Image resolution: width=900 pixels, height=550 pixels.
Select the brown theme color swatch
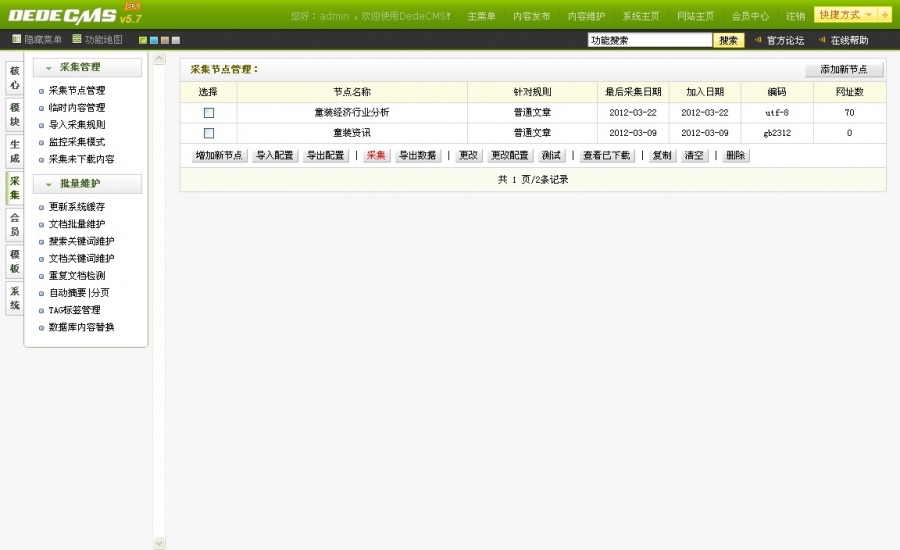165,40
